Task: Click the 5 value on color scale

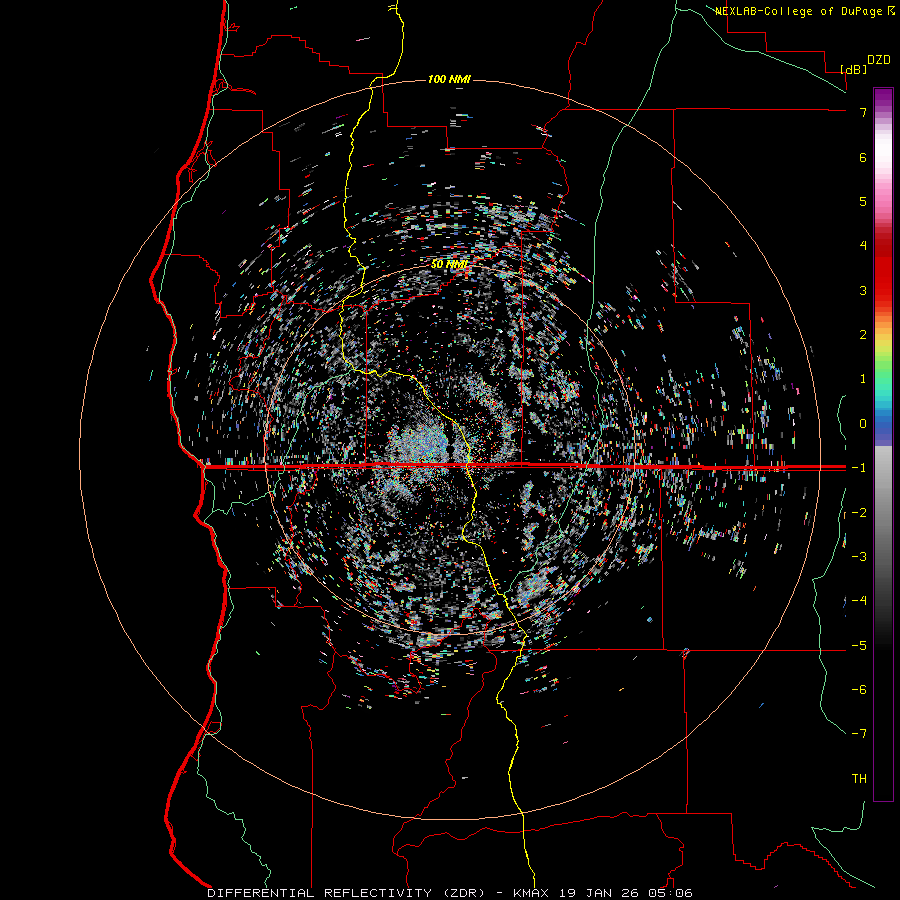Action: (863, 201)
